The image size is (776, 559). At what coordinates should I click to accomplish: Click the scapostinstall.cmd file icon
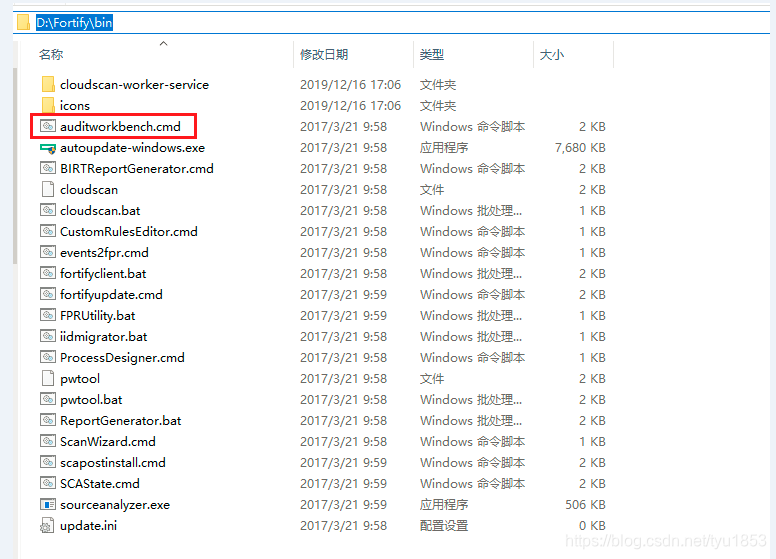[x=48, y=463]
